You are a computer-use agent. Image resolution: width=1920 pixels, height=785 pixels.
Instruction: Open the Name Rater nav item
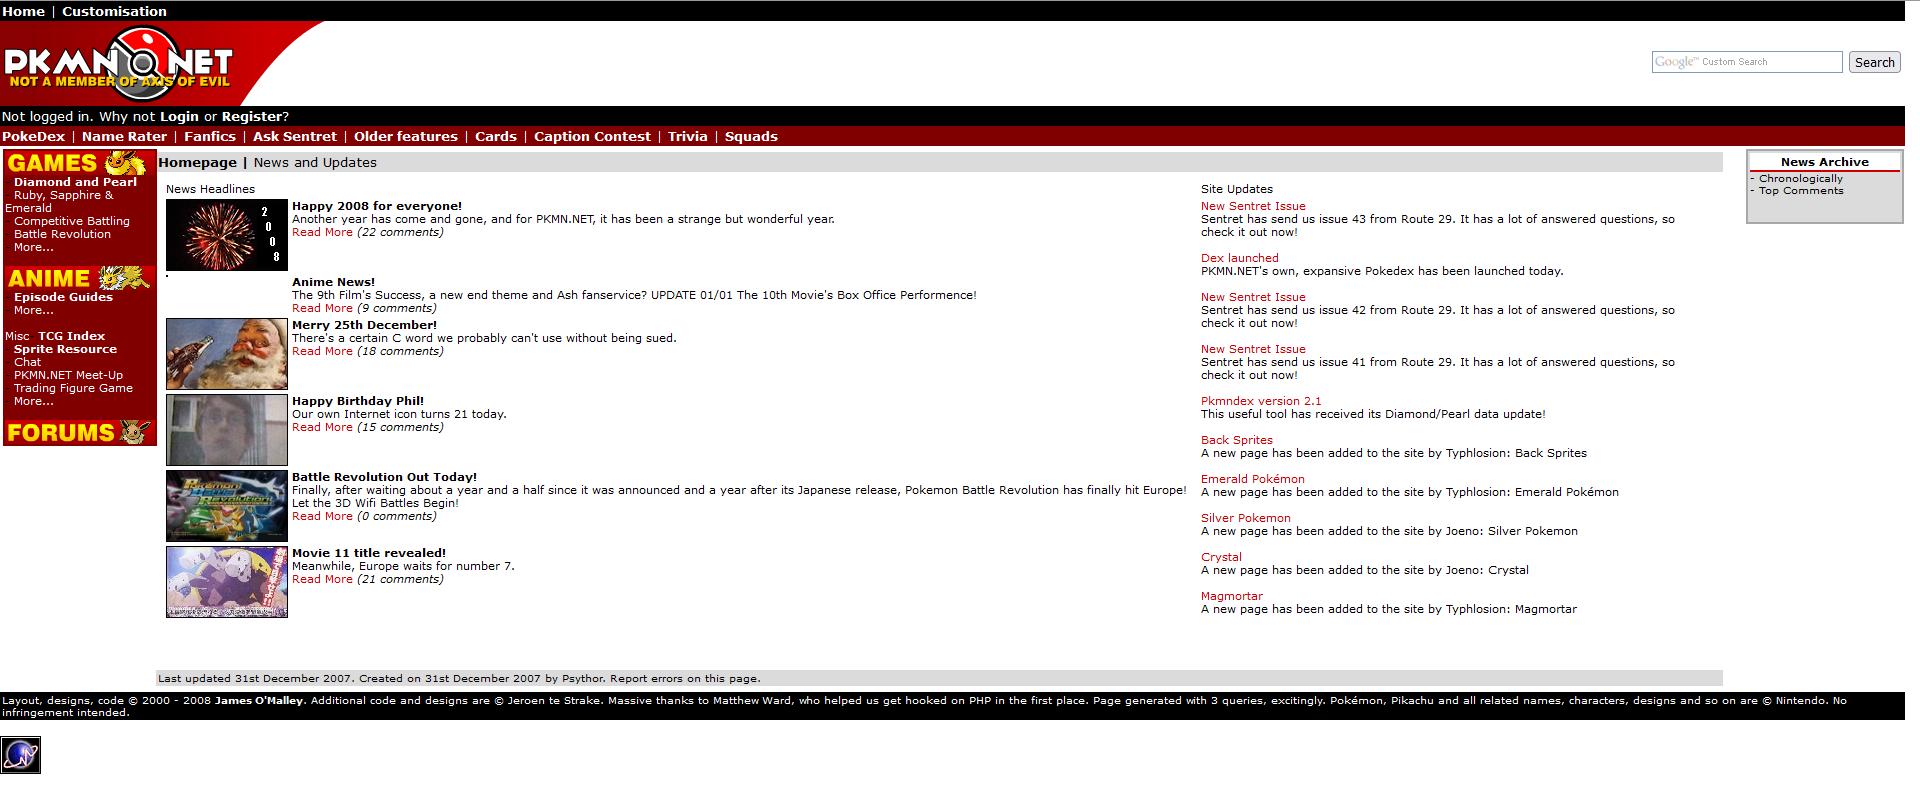124,136
